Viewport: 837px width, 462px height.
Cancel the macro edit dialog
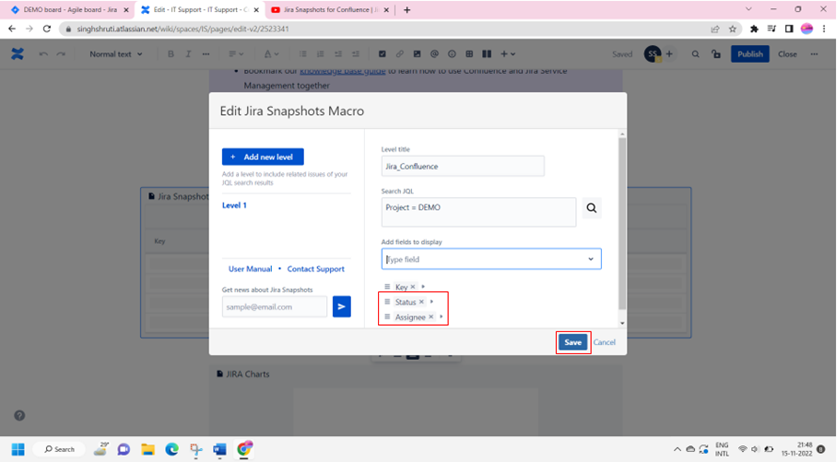604,342
